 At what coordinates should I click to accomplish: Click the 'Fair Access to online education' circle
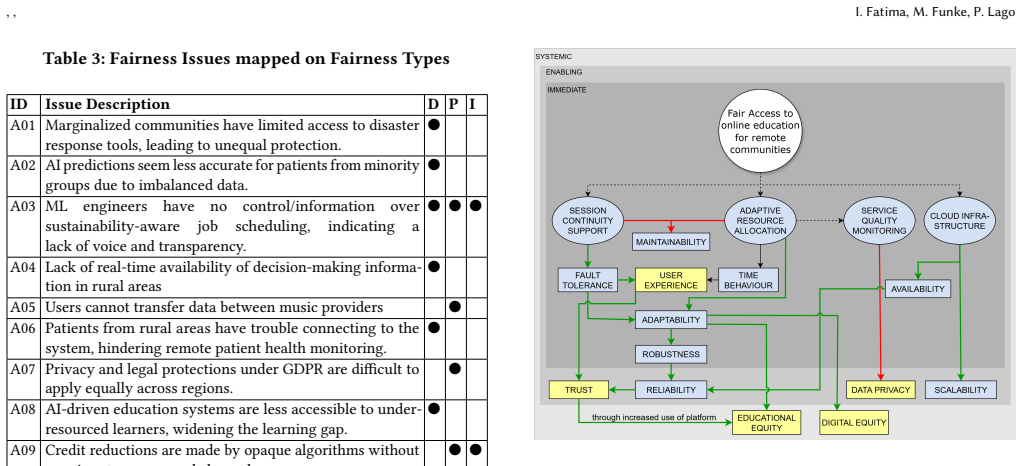(760, 131)
